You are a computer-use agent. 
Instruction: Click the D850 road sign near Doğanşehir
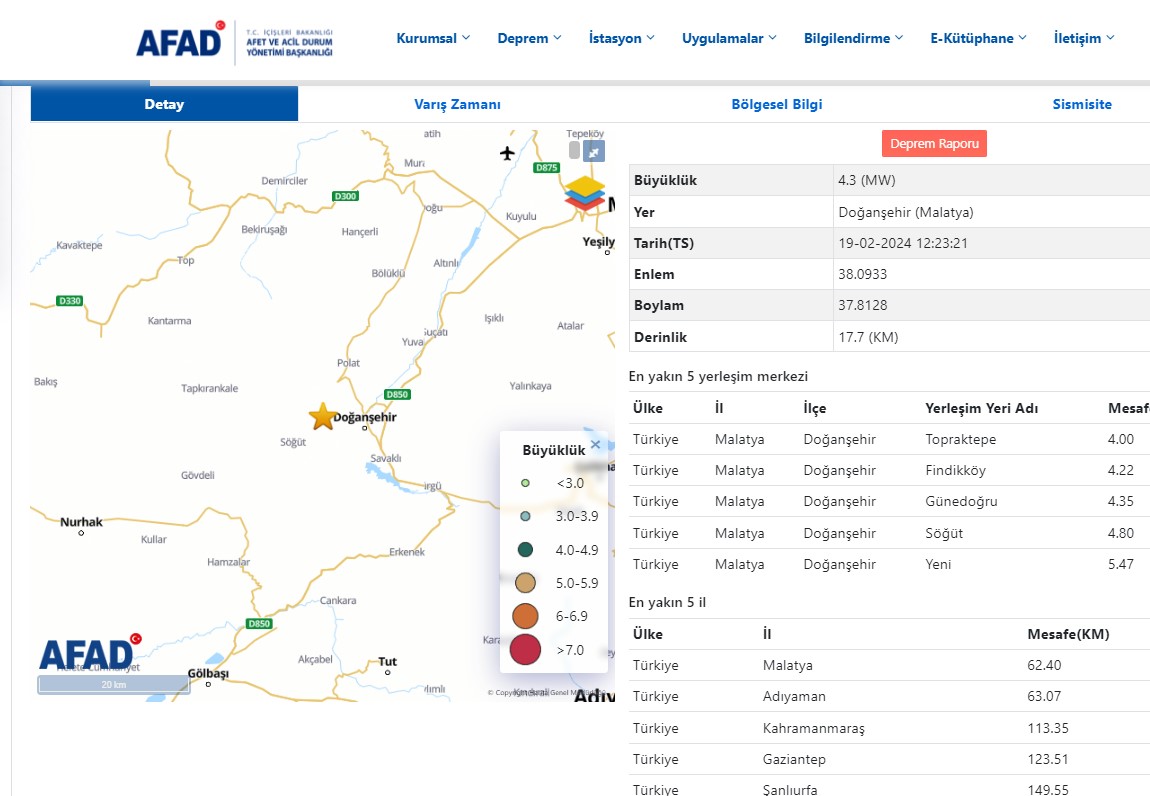(x=397, y=394)
